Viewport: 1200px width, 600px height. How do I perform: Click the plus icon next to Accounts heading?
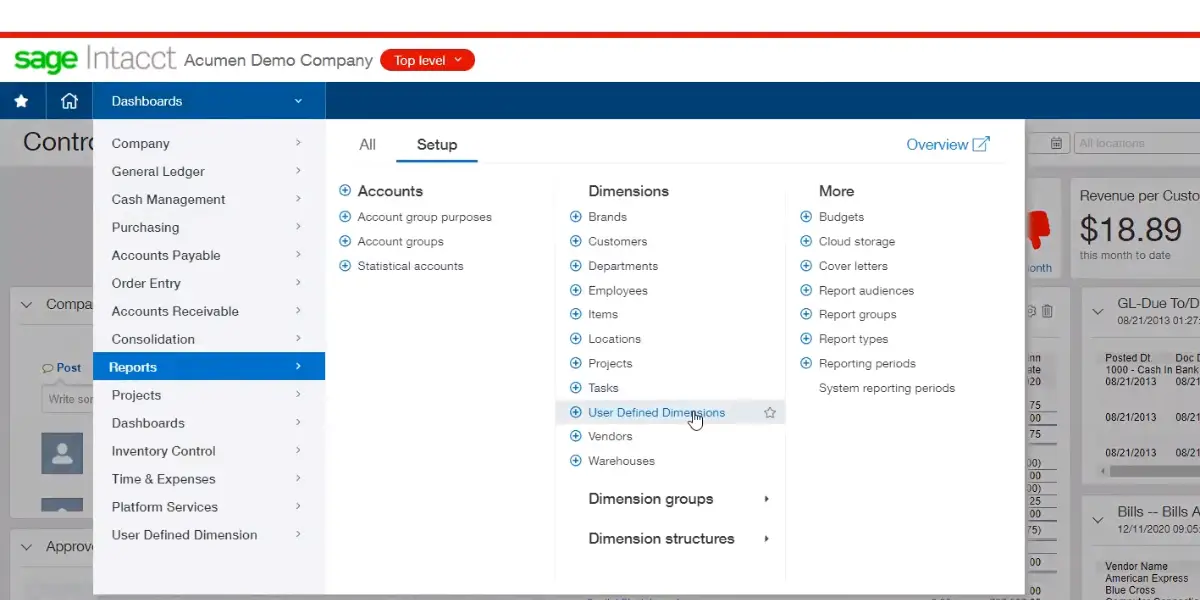tap(345, 191)
